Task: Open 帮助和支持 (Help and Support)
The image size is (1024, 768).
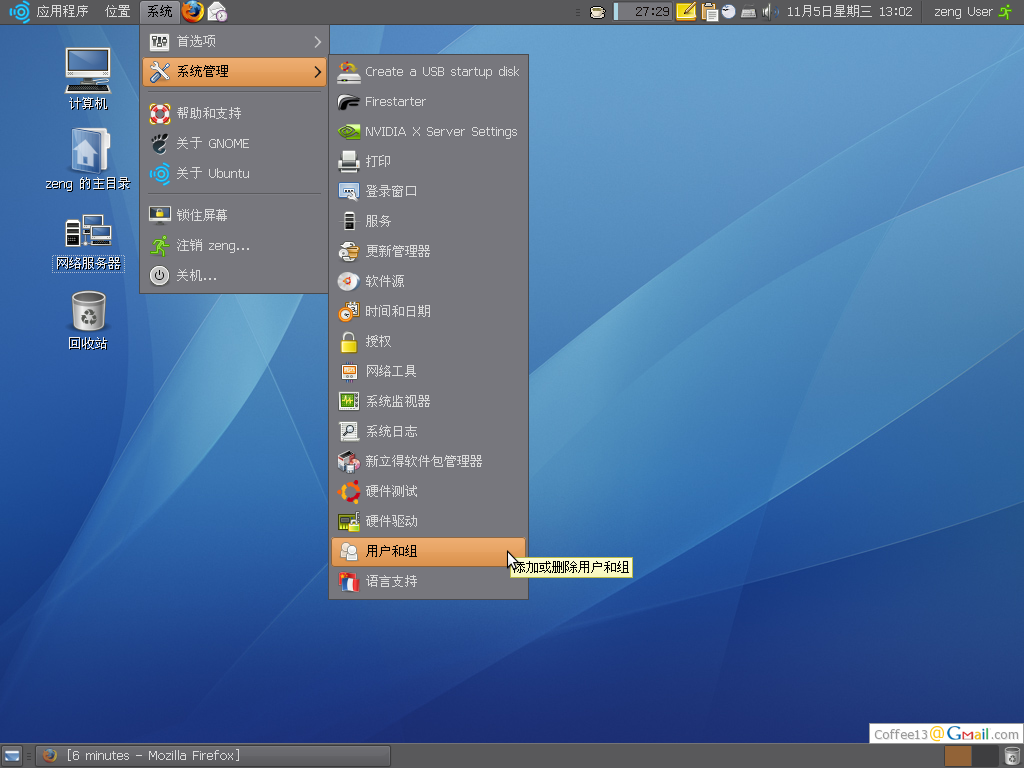Action: click(x=234, y=114)
